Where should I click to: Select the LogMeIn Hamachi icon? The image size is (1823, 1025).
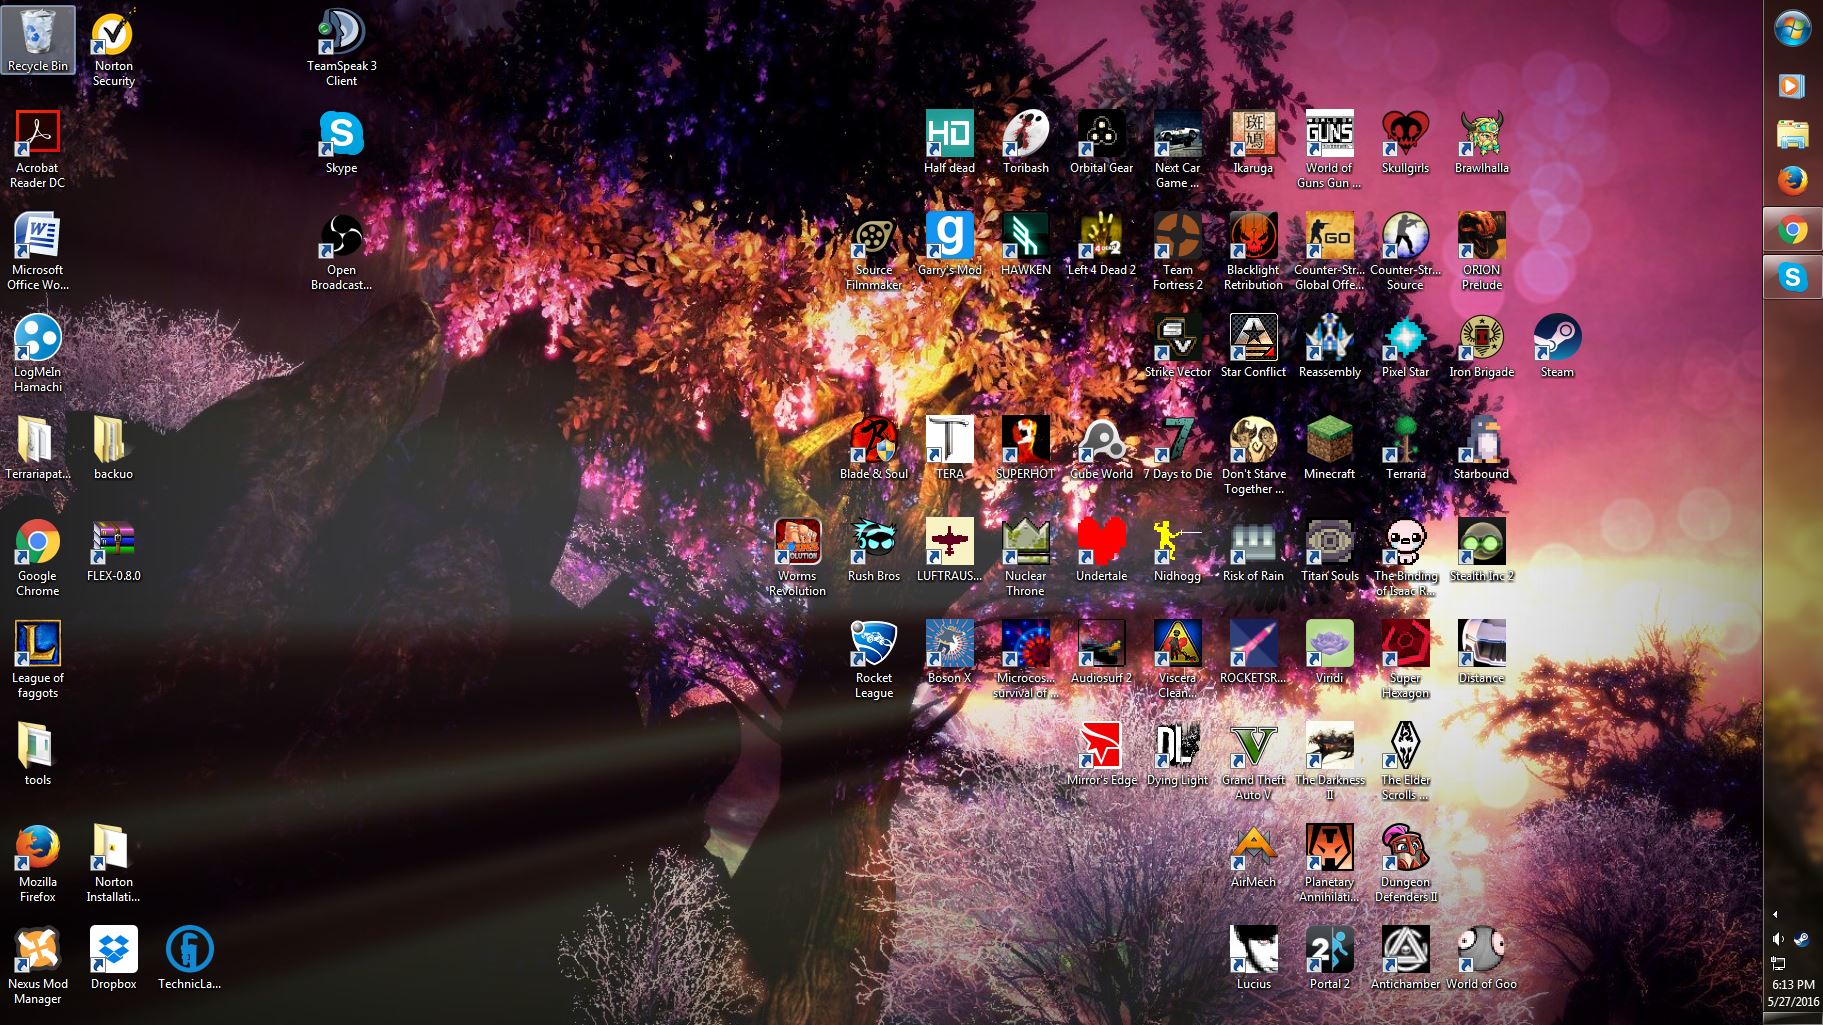click(x=38, y=353)
